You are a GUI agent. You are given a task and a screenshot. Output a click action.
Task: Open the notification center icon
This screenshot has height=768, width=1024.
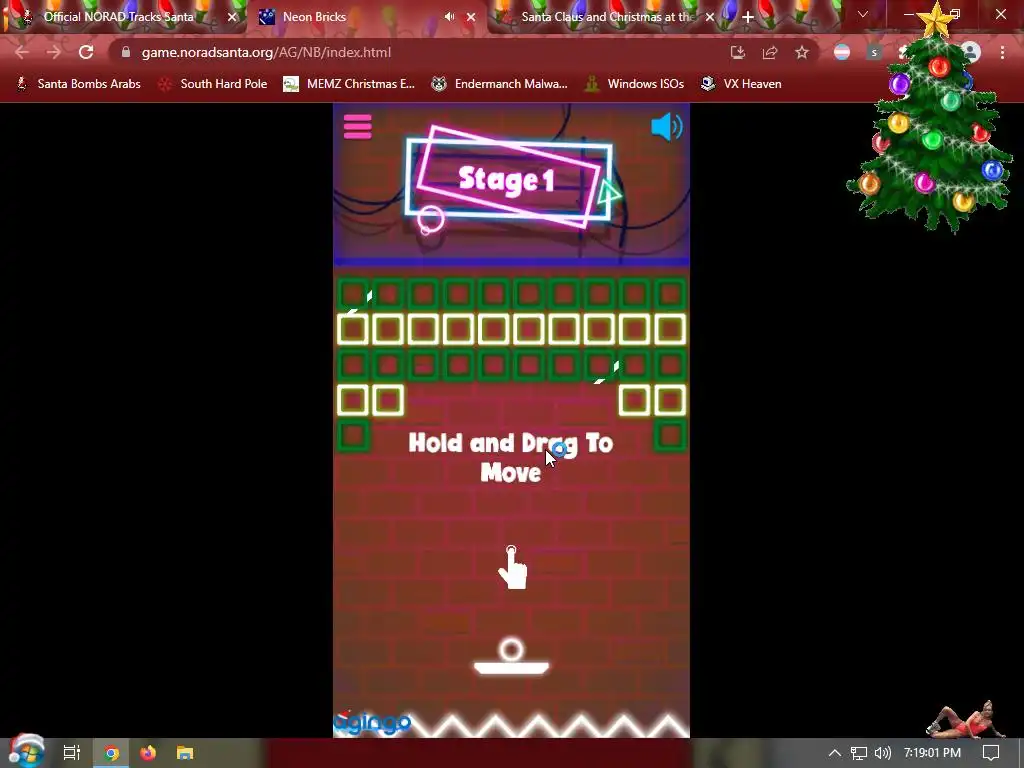pyautogui.click(x=991, y=753)
